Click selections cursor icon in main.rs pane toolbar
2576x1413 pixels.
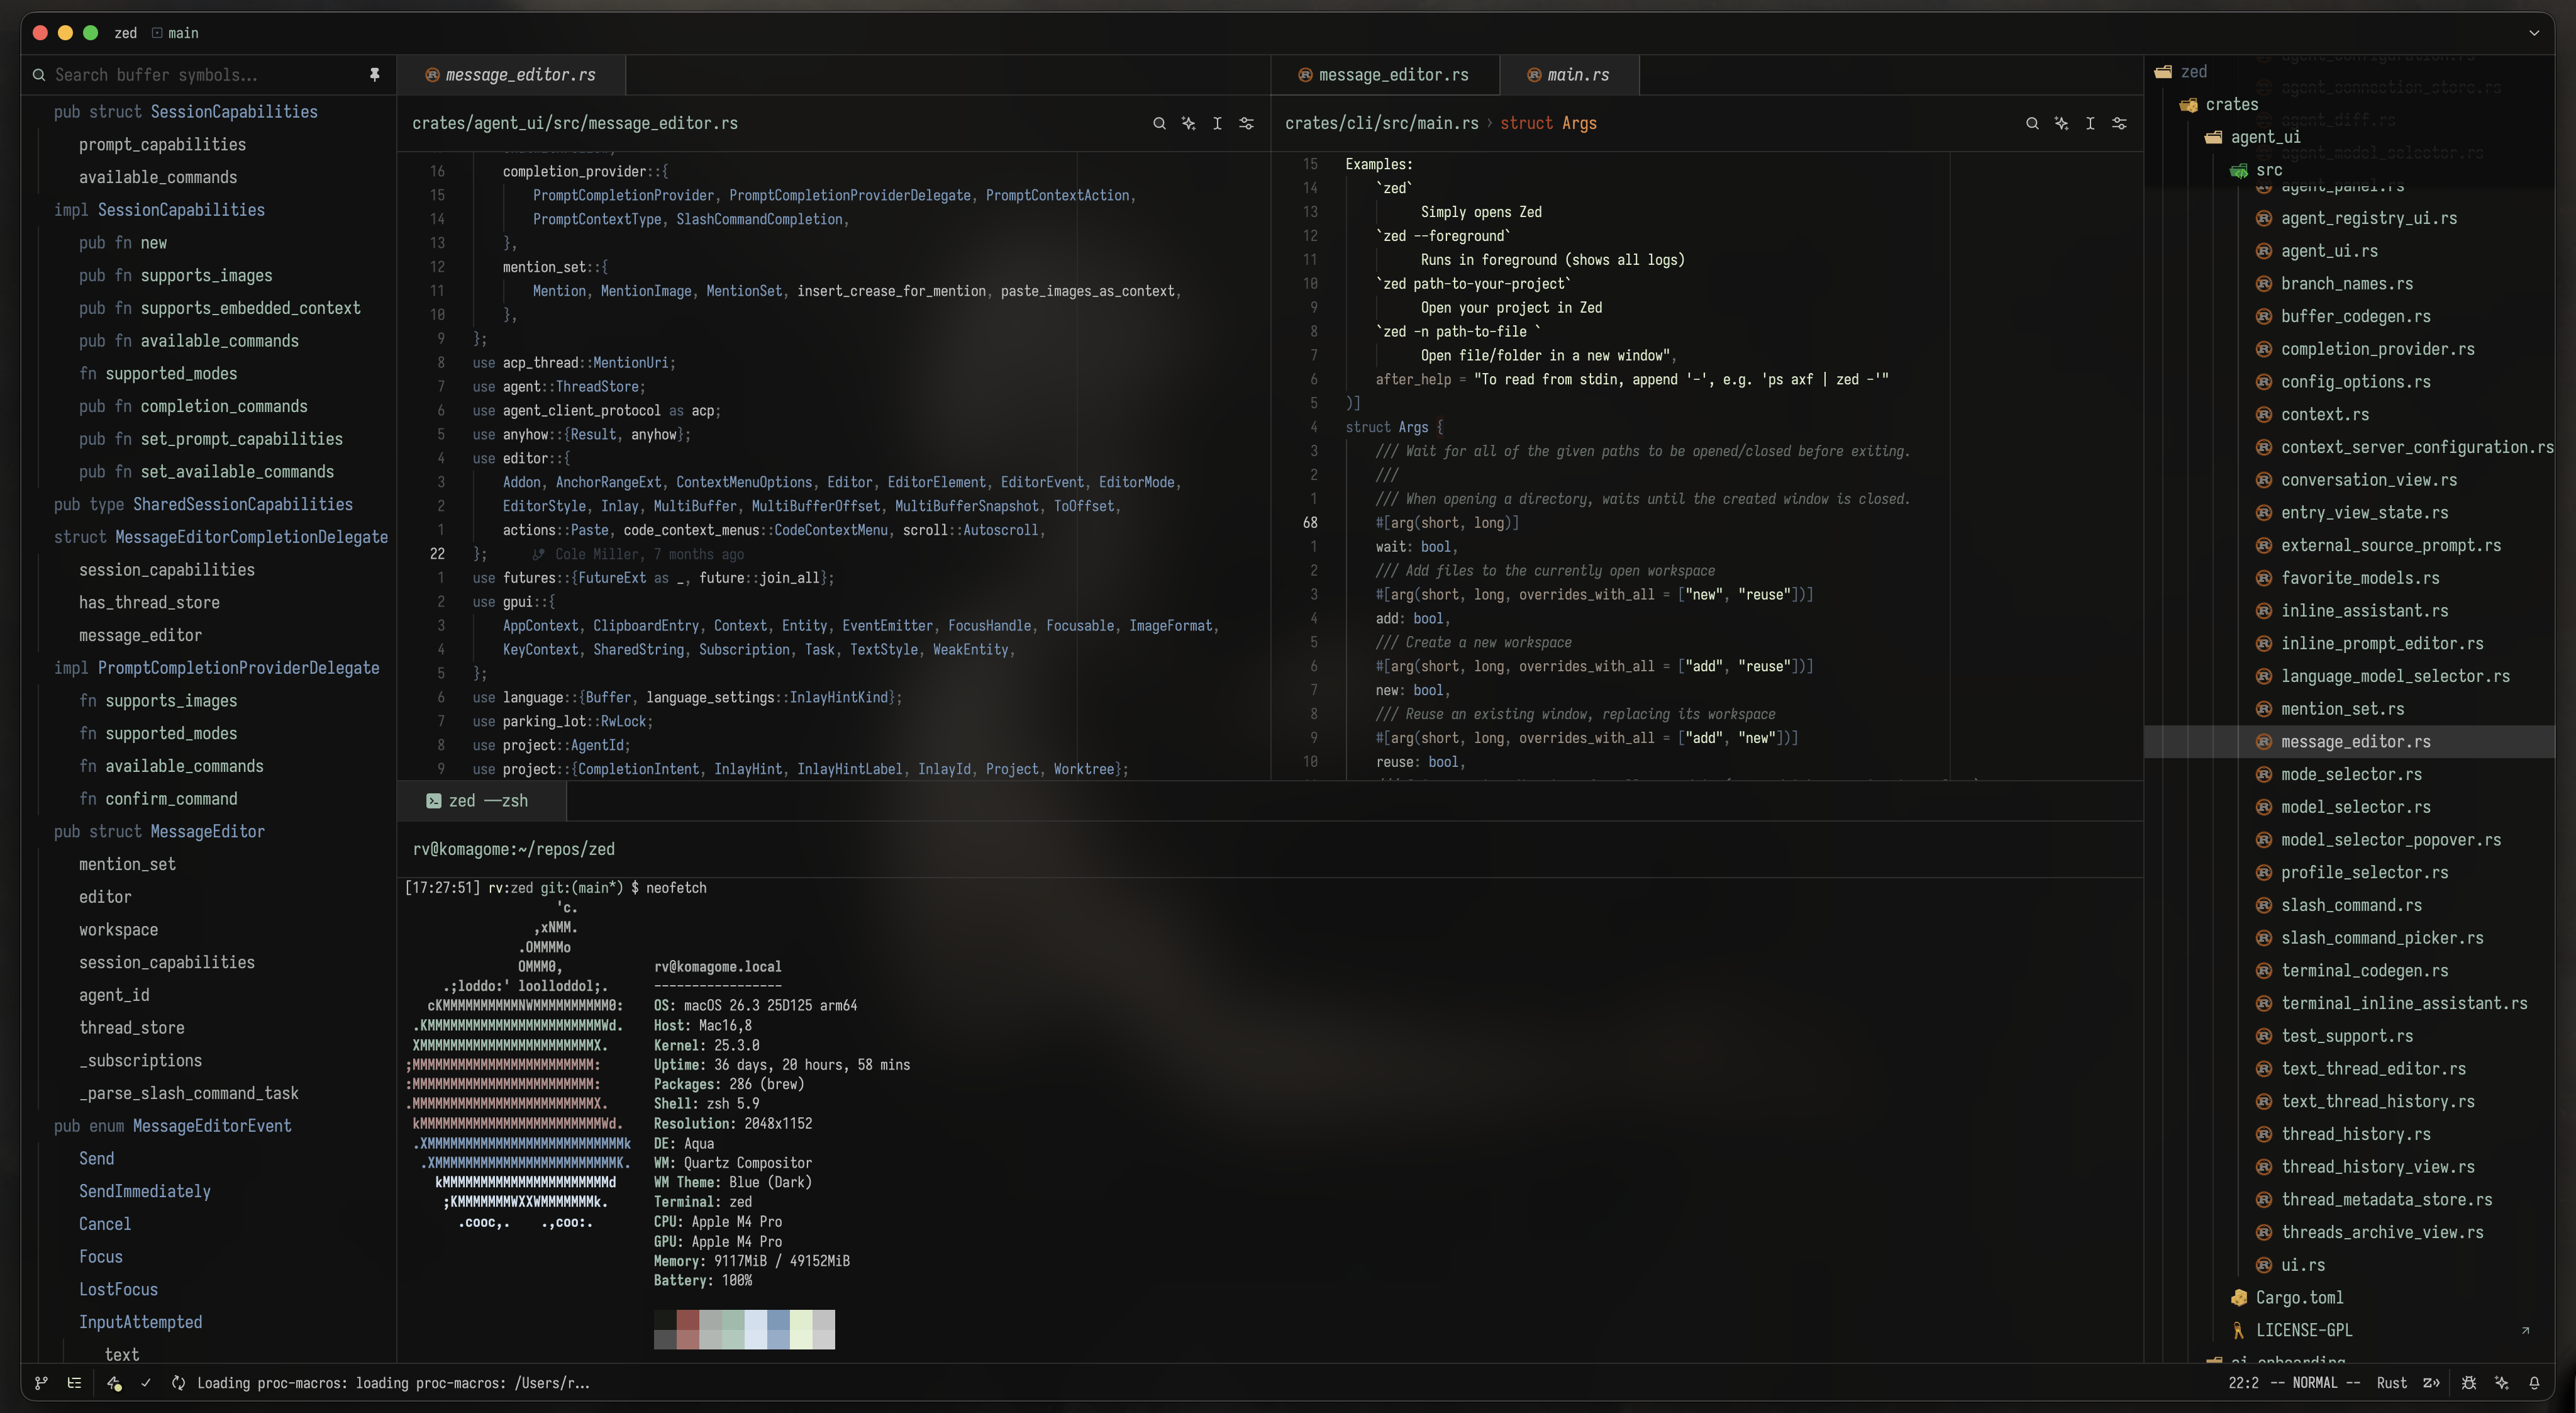pyautogui.click(x=2090, y=123)
